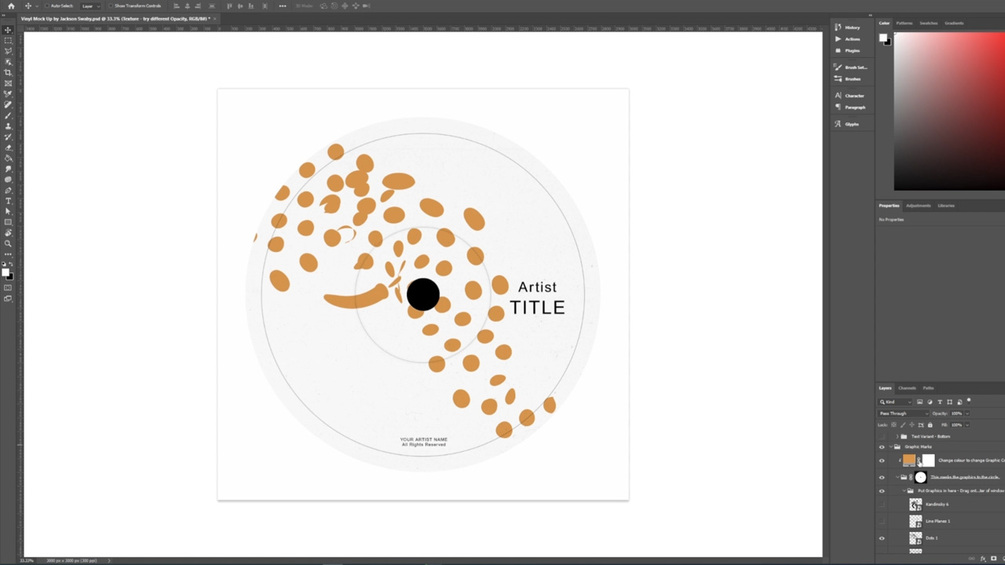Select the Hand tool
Viewport: 1005px width, 565px height.
(x=8, y=233)
